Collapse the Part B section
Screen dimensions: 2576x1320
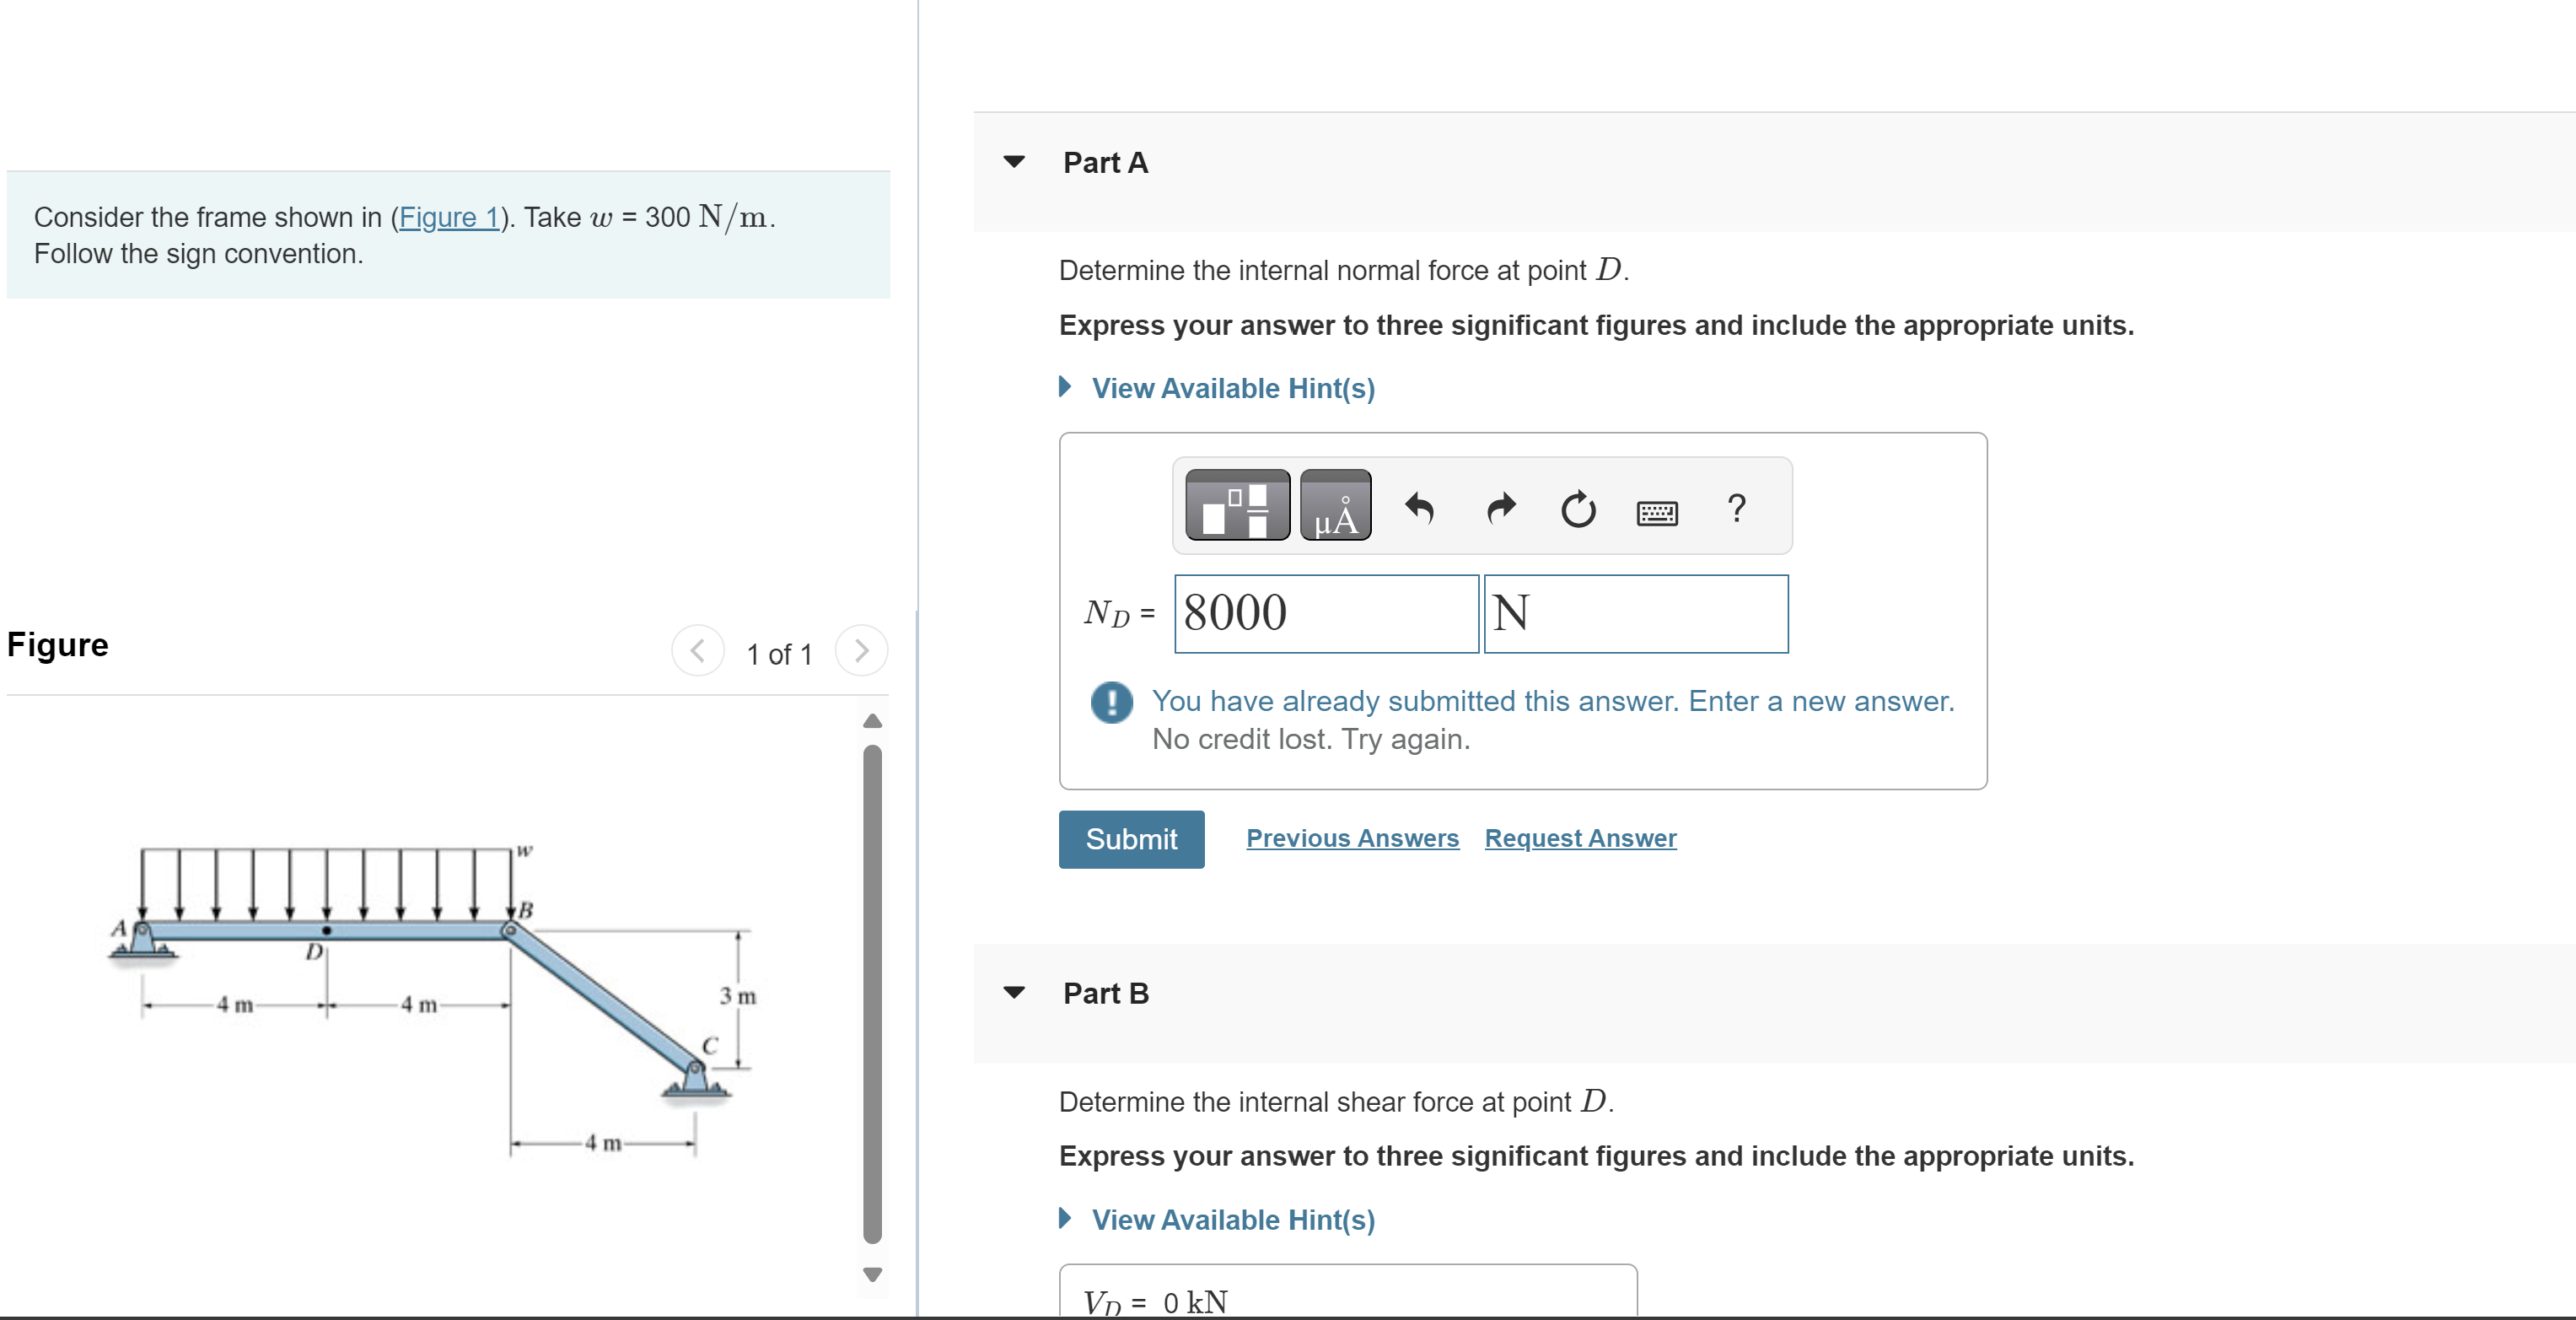tap(1013, 992)
